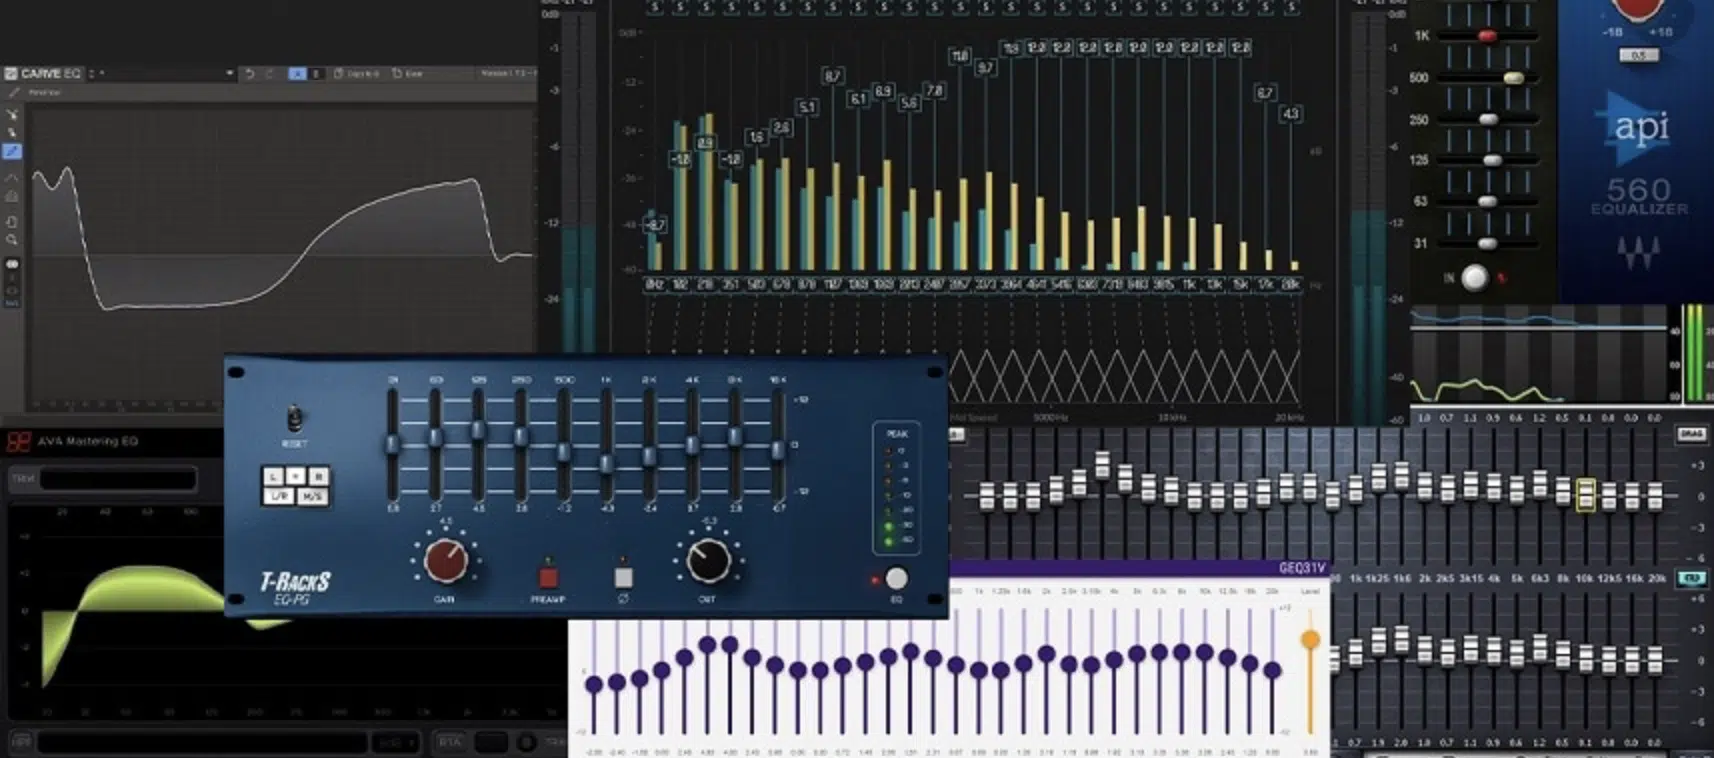
Task: Click the black OUT knob on T-RackS
Action: (709, 561)
